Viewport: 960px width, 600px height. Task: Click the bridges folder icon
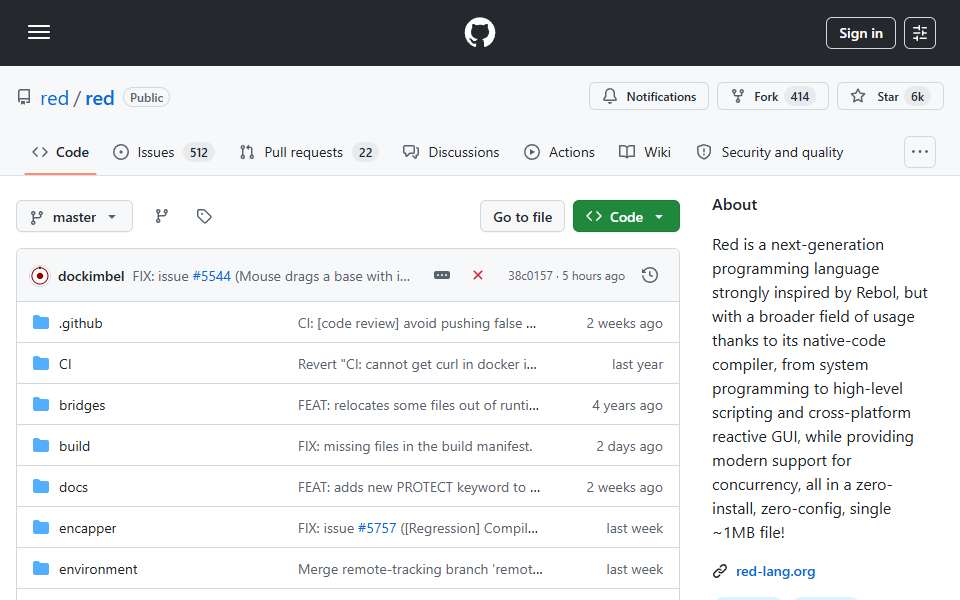point(41,405)
